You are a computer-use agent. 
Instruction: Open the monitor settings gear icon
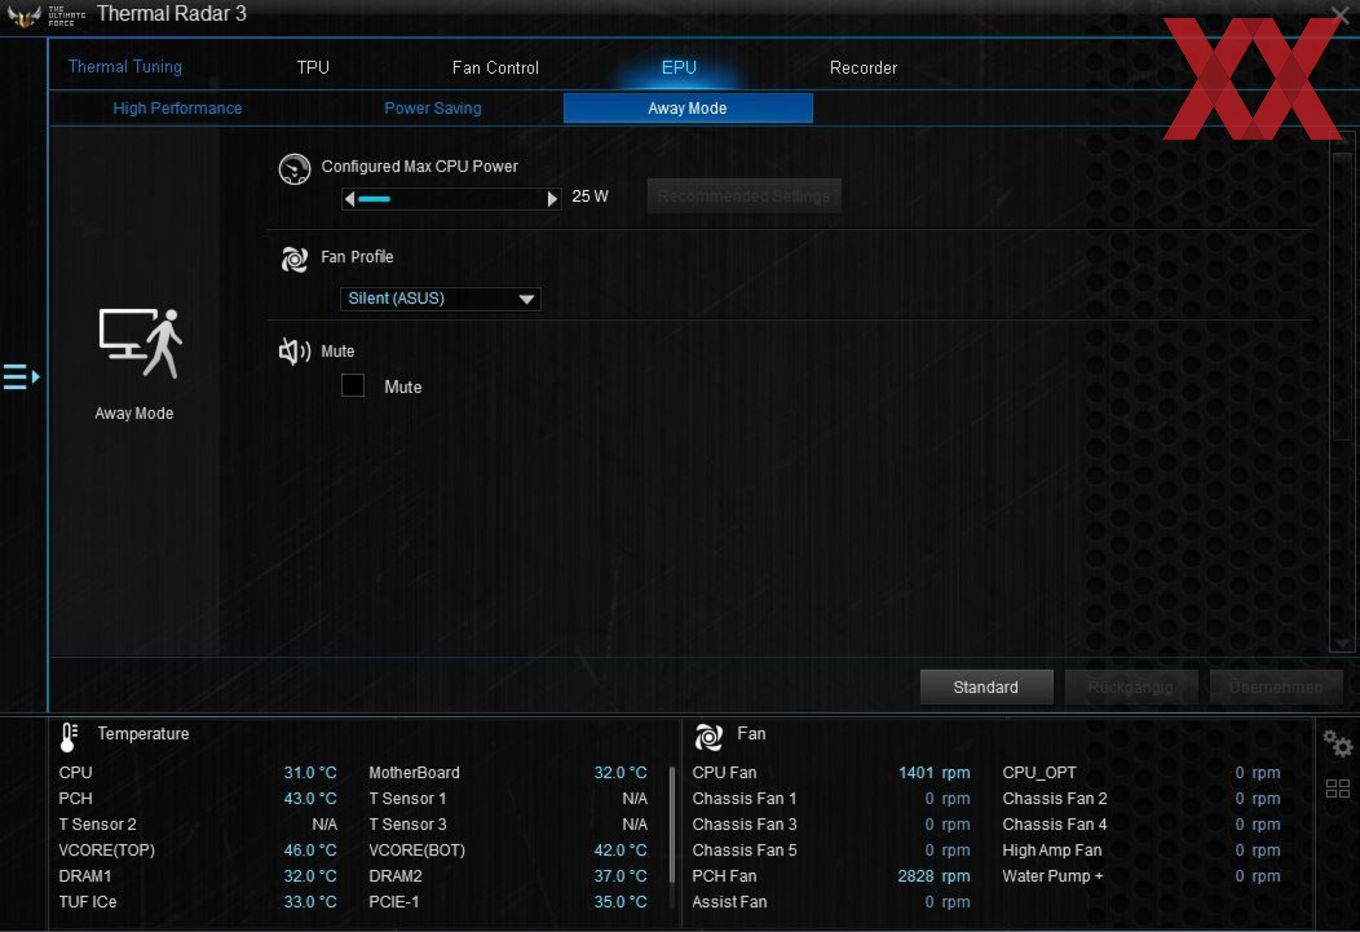click(1337, 743)
